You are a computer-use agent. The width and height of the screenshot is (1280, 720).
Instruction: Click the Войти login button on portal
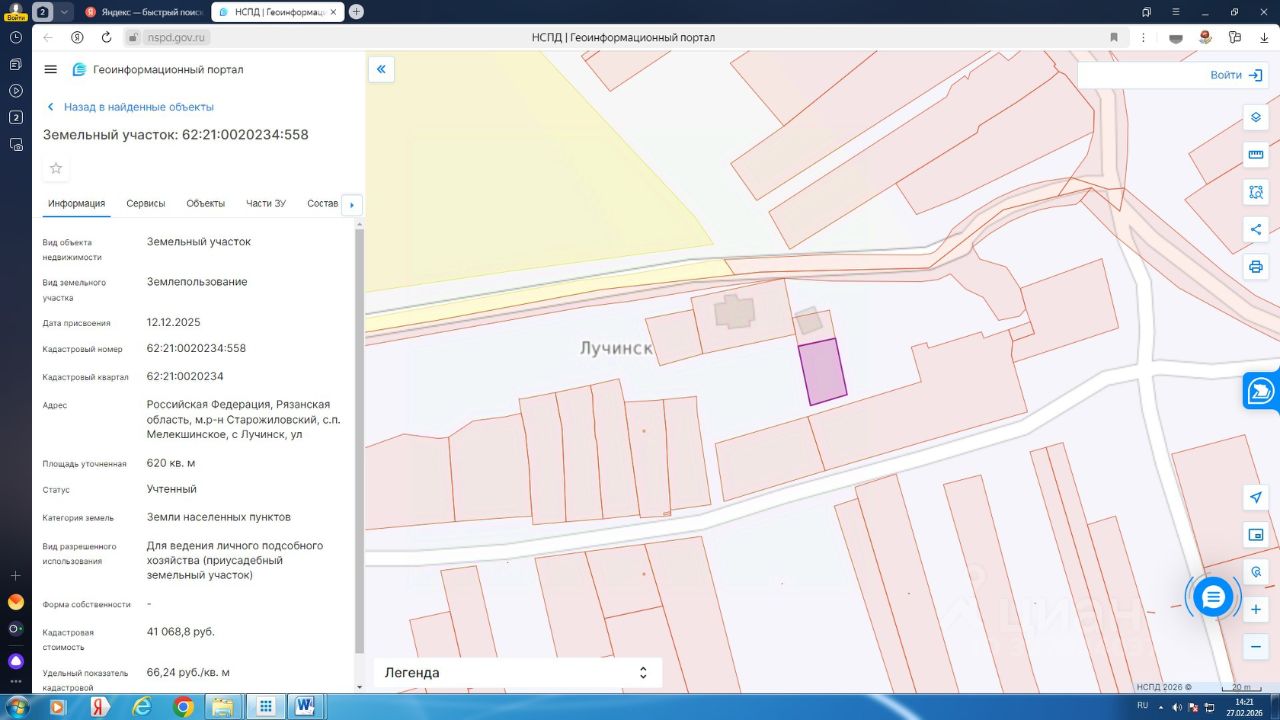1236,75
